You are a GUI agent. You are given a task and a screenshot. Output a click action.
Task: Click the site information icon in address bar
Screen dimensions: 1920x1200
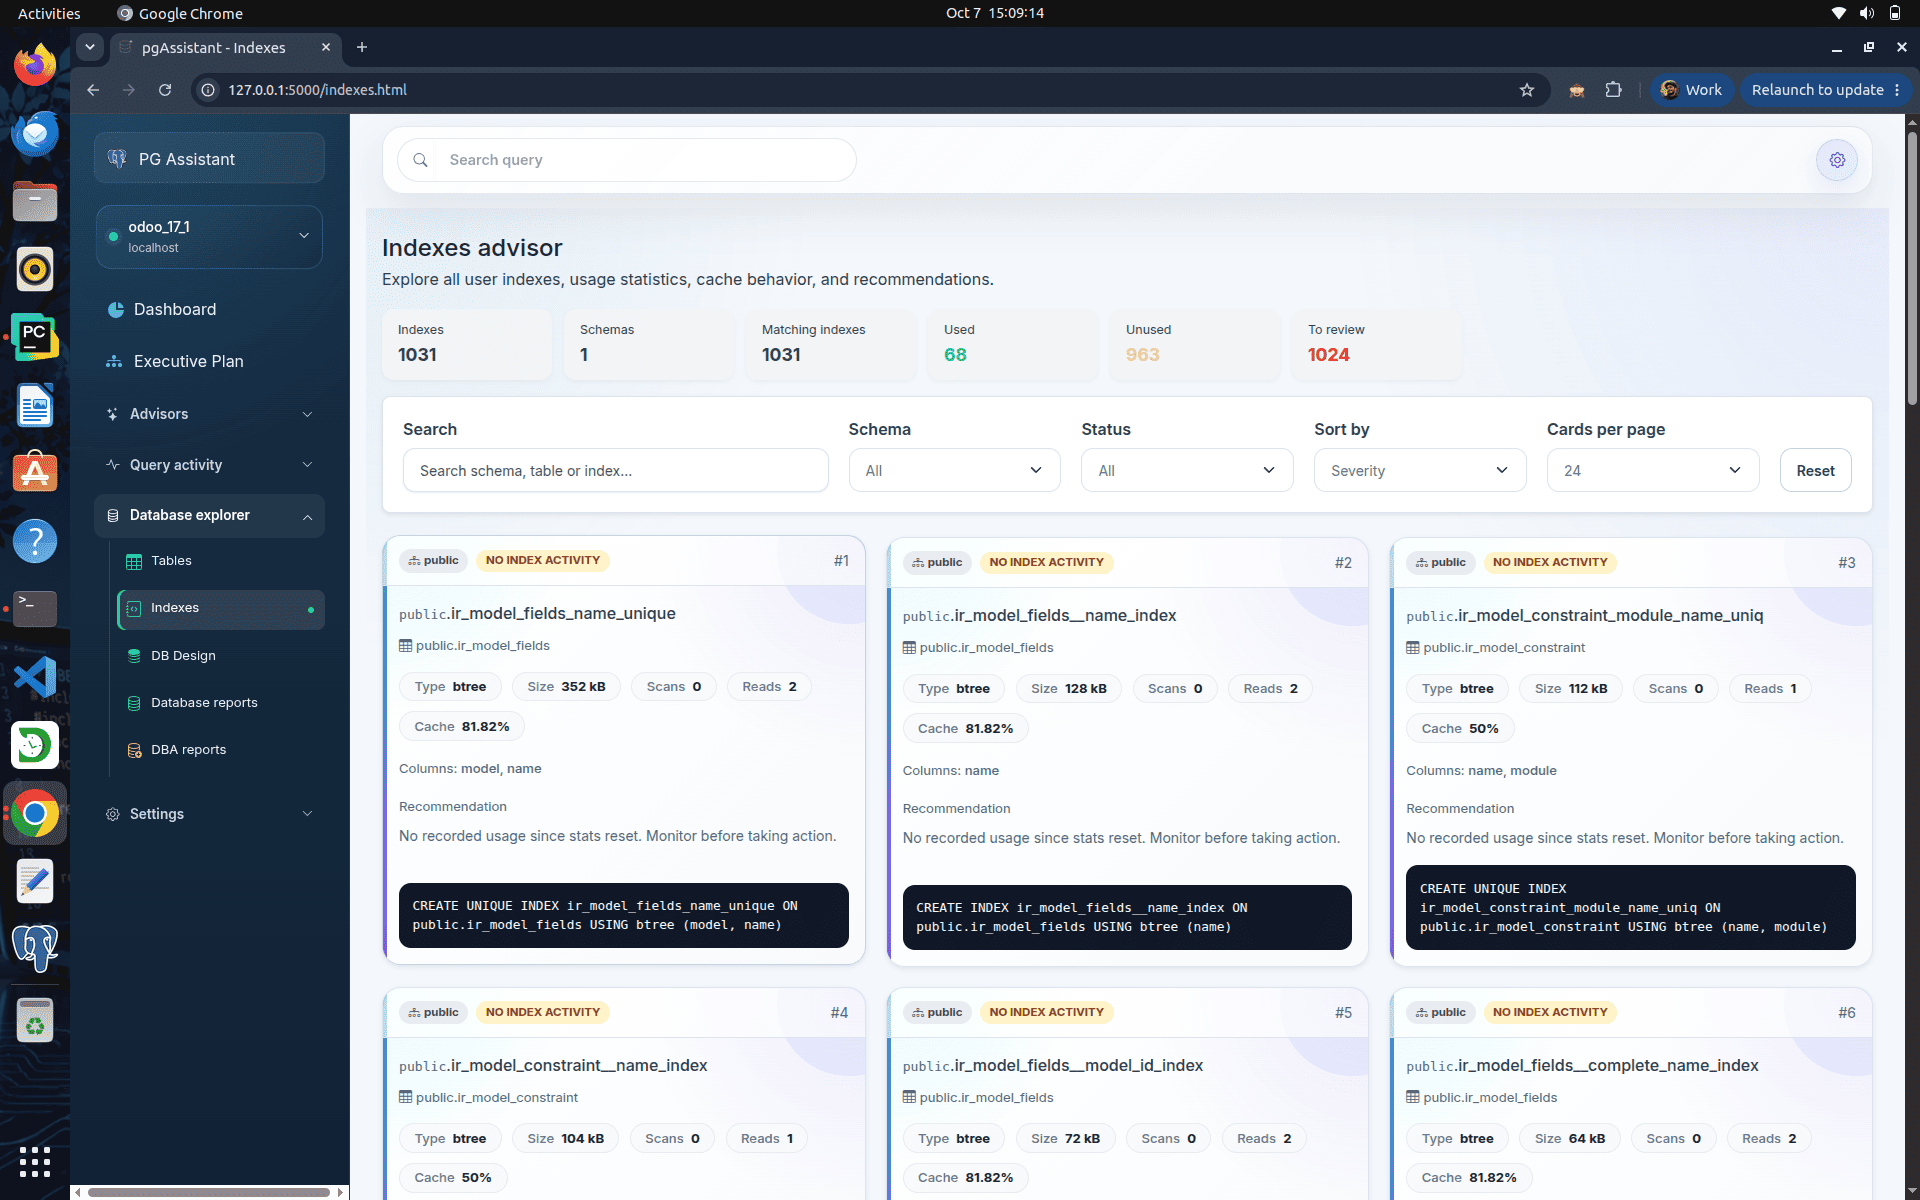(x=208, y=90)
